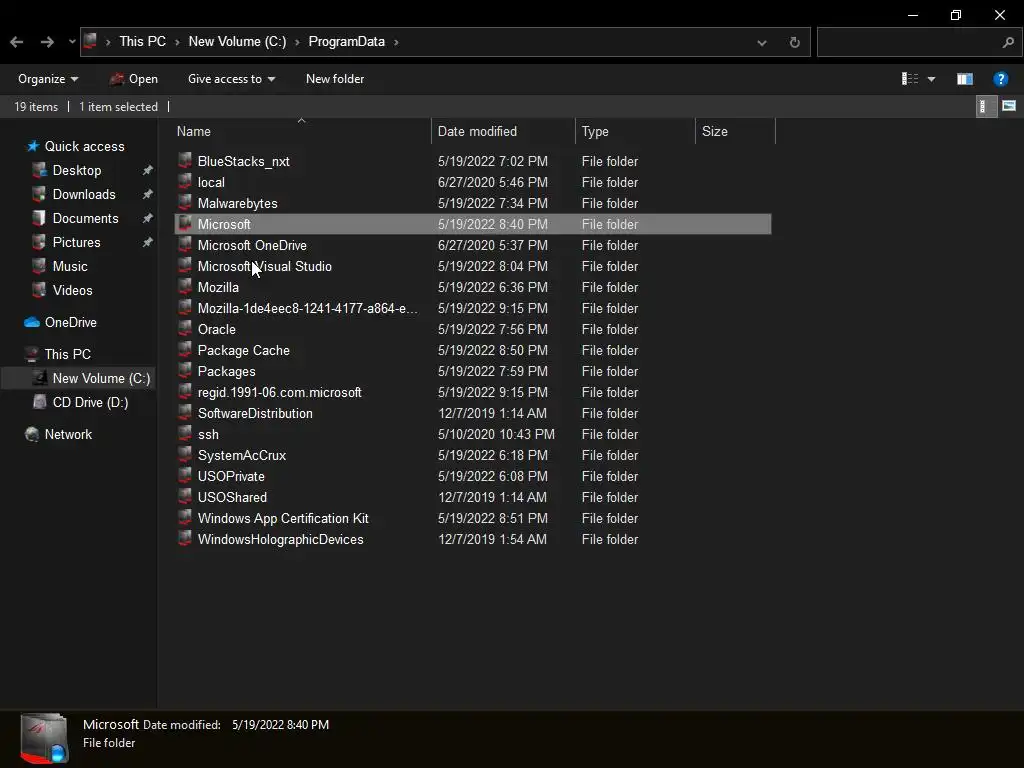The image size is (1024, 768).
Task: Open Give access to dropdown
Action: 231,79
